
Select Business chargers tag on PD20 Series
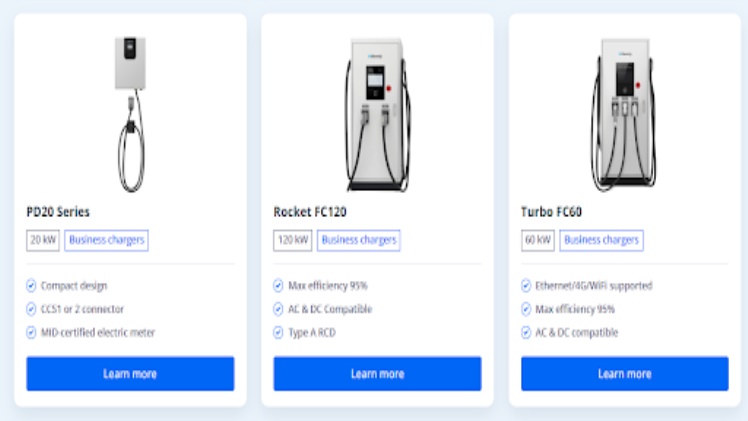point(107,240)
